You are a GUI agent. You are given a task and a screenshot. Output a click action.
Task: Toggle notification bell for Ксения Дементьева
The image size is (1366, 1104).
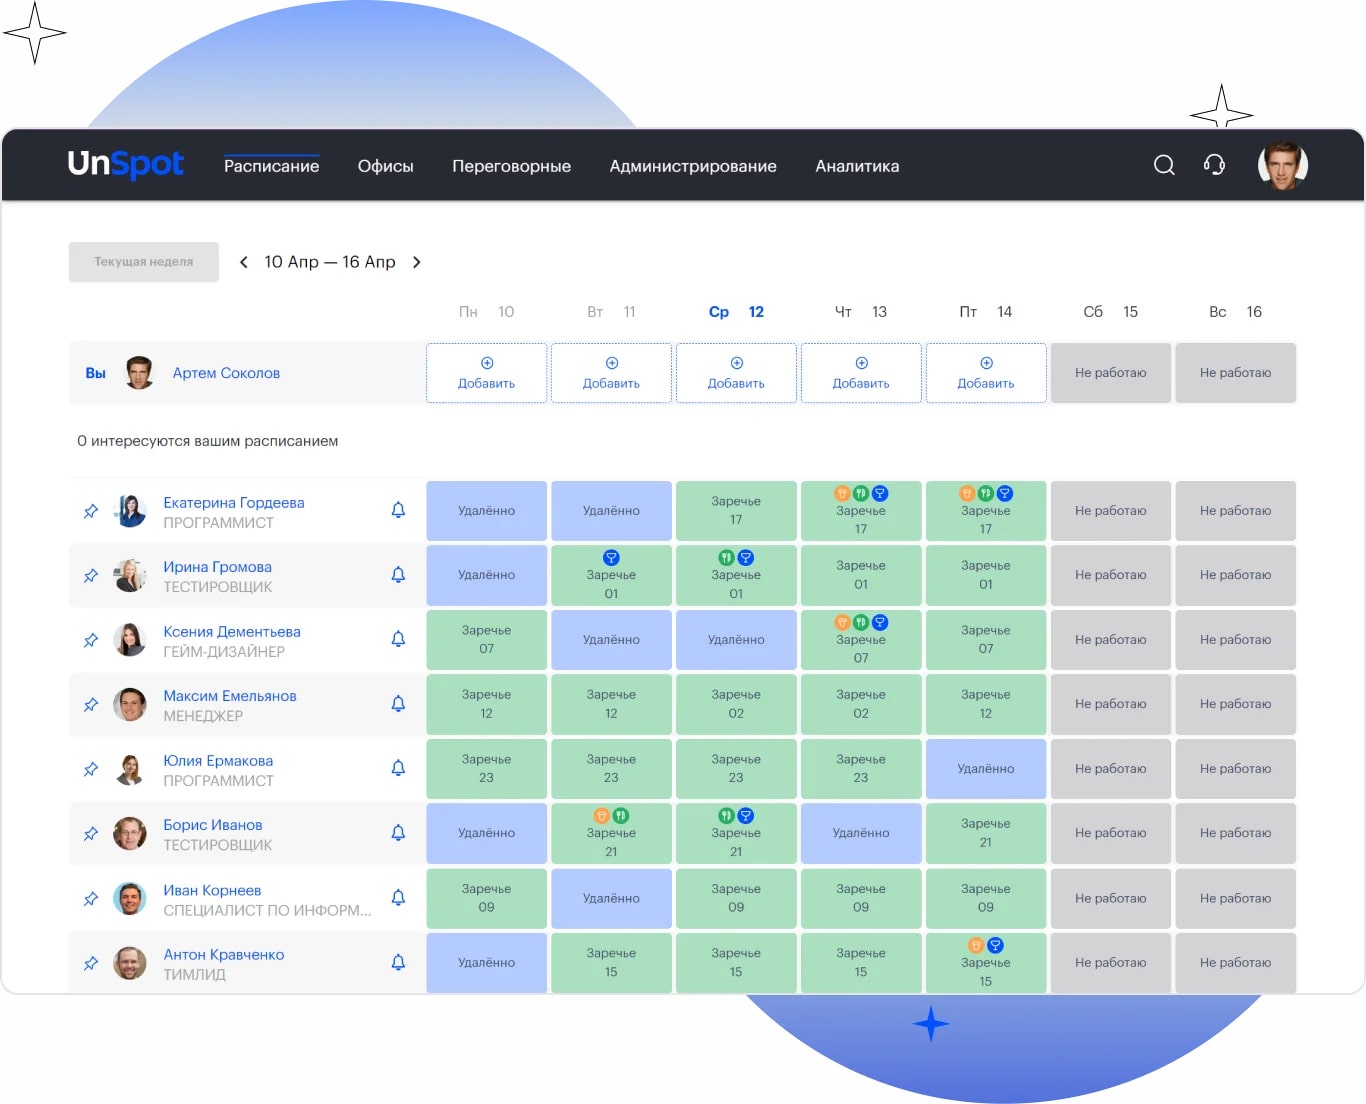pyautogui.click(x=398, y=639)
